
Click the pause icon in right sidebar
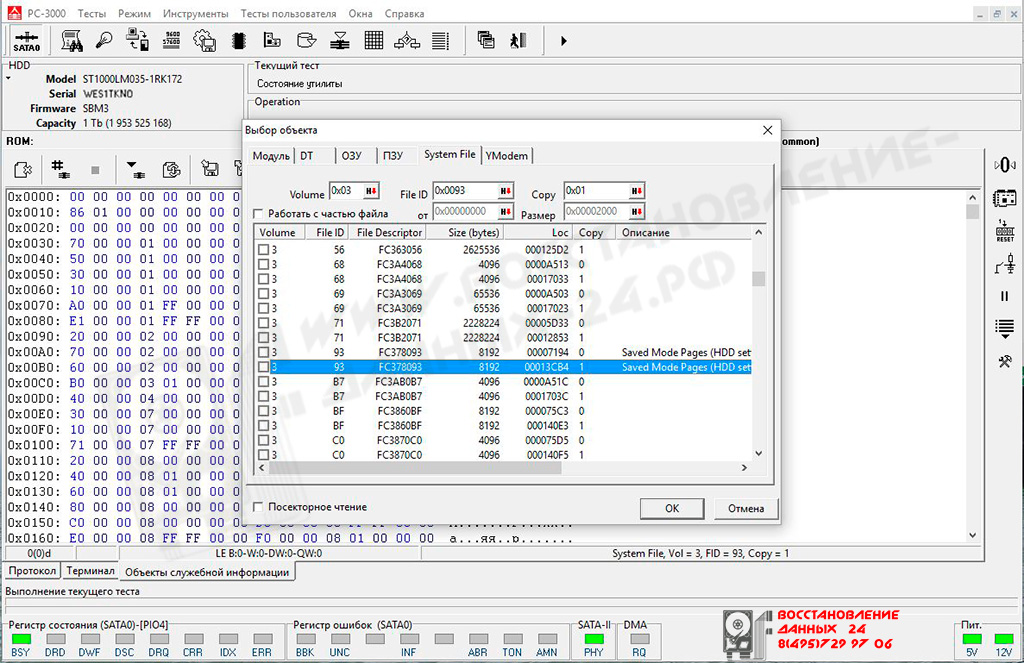pyautogui.click(x=1004, y=297)
